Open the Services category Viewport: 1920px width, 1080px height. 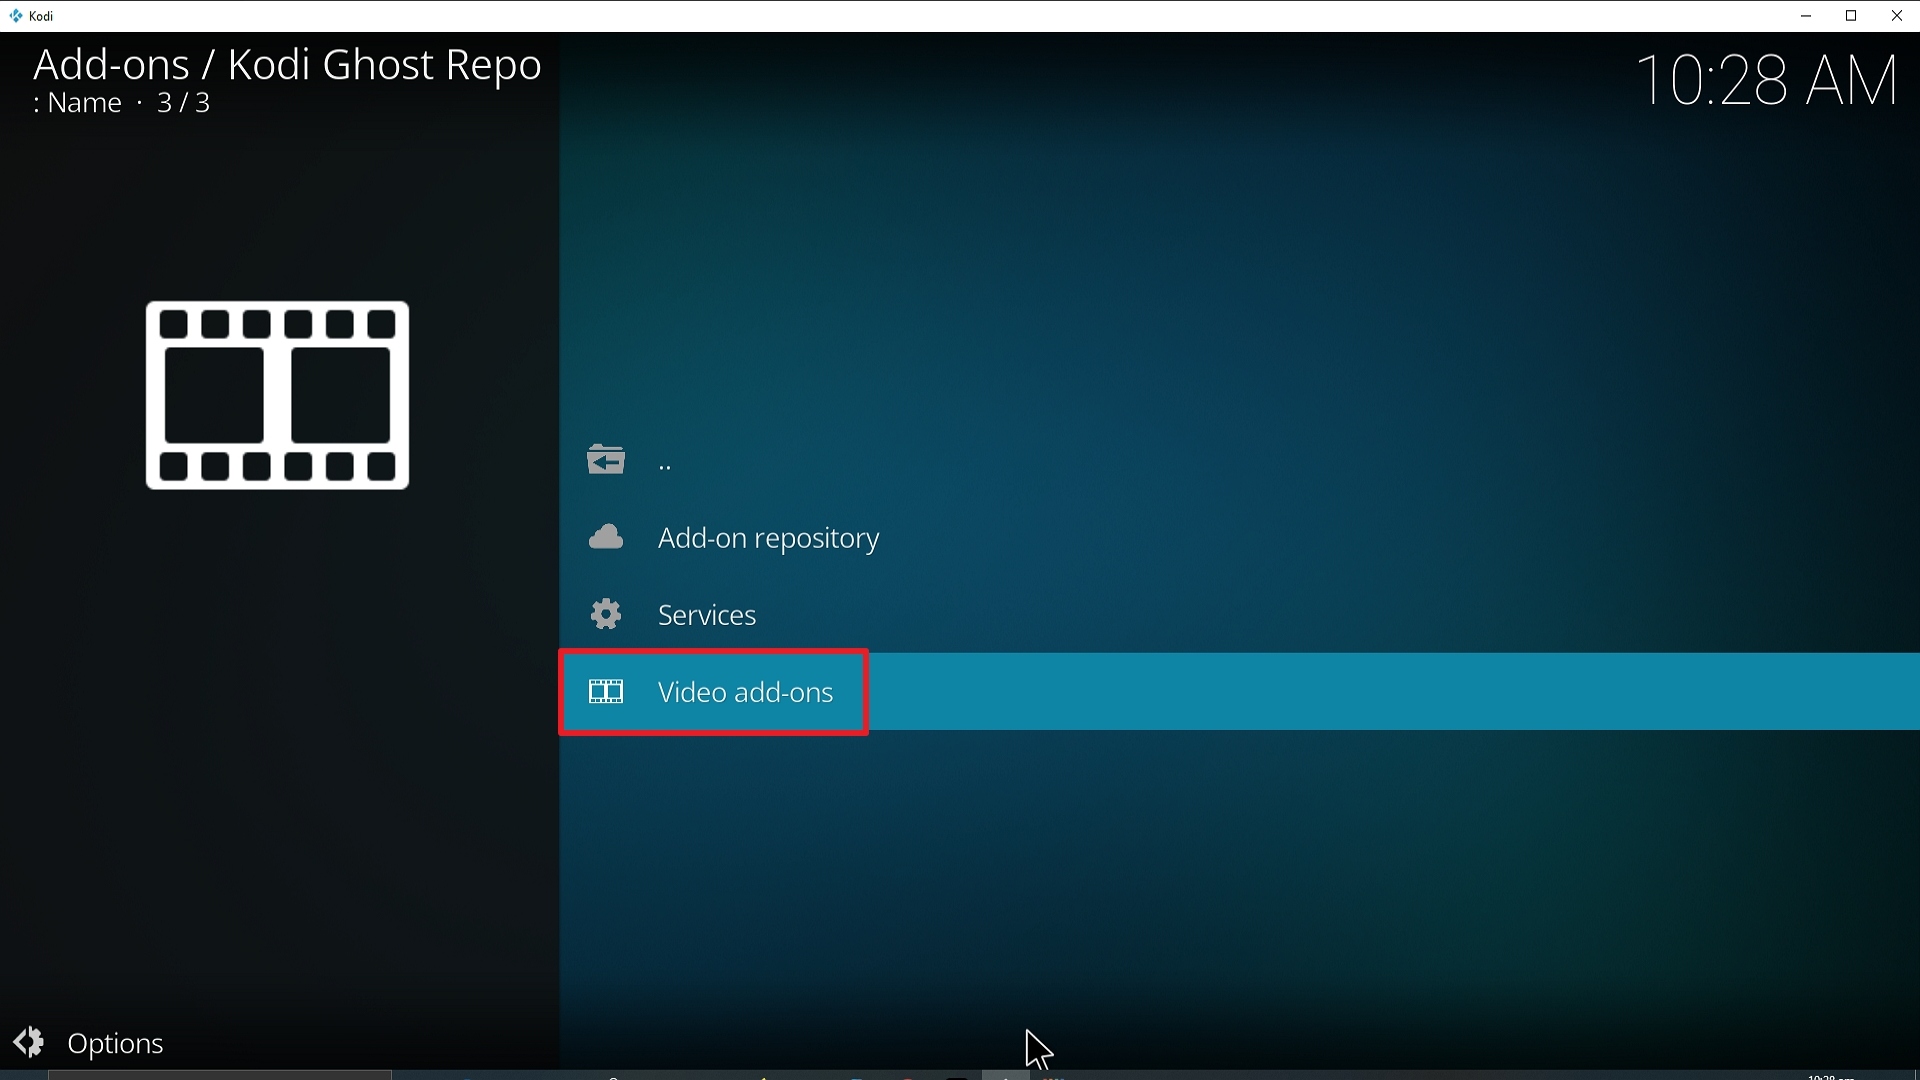(x=1240, y=615)
